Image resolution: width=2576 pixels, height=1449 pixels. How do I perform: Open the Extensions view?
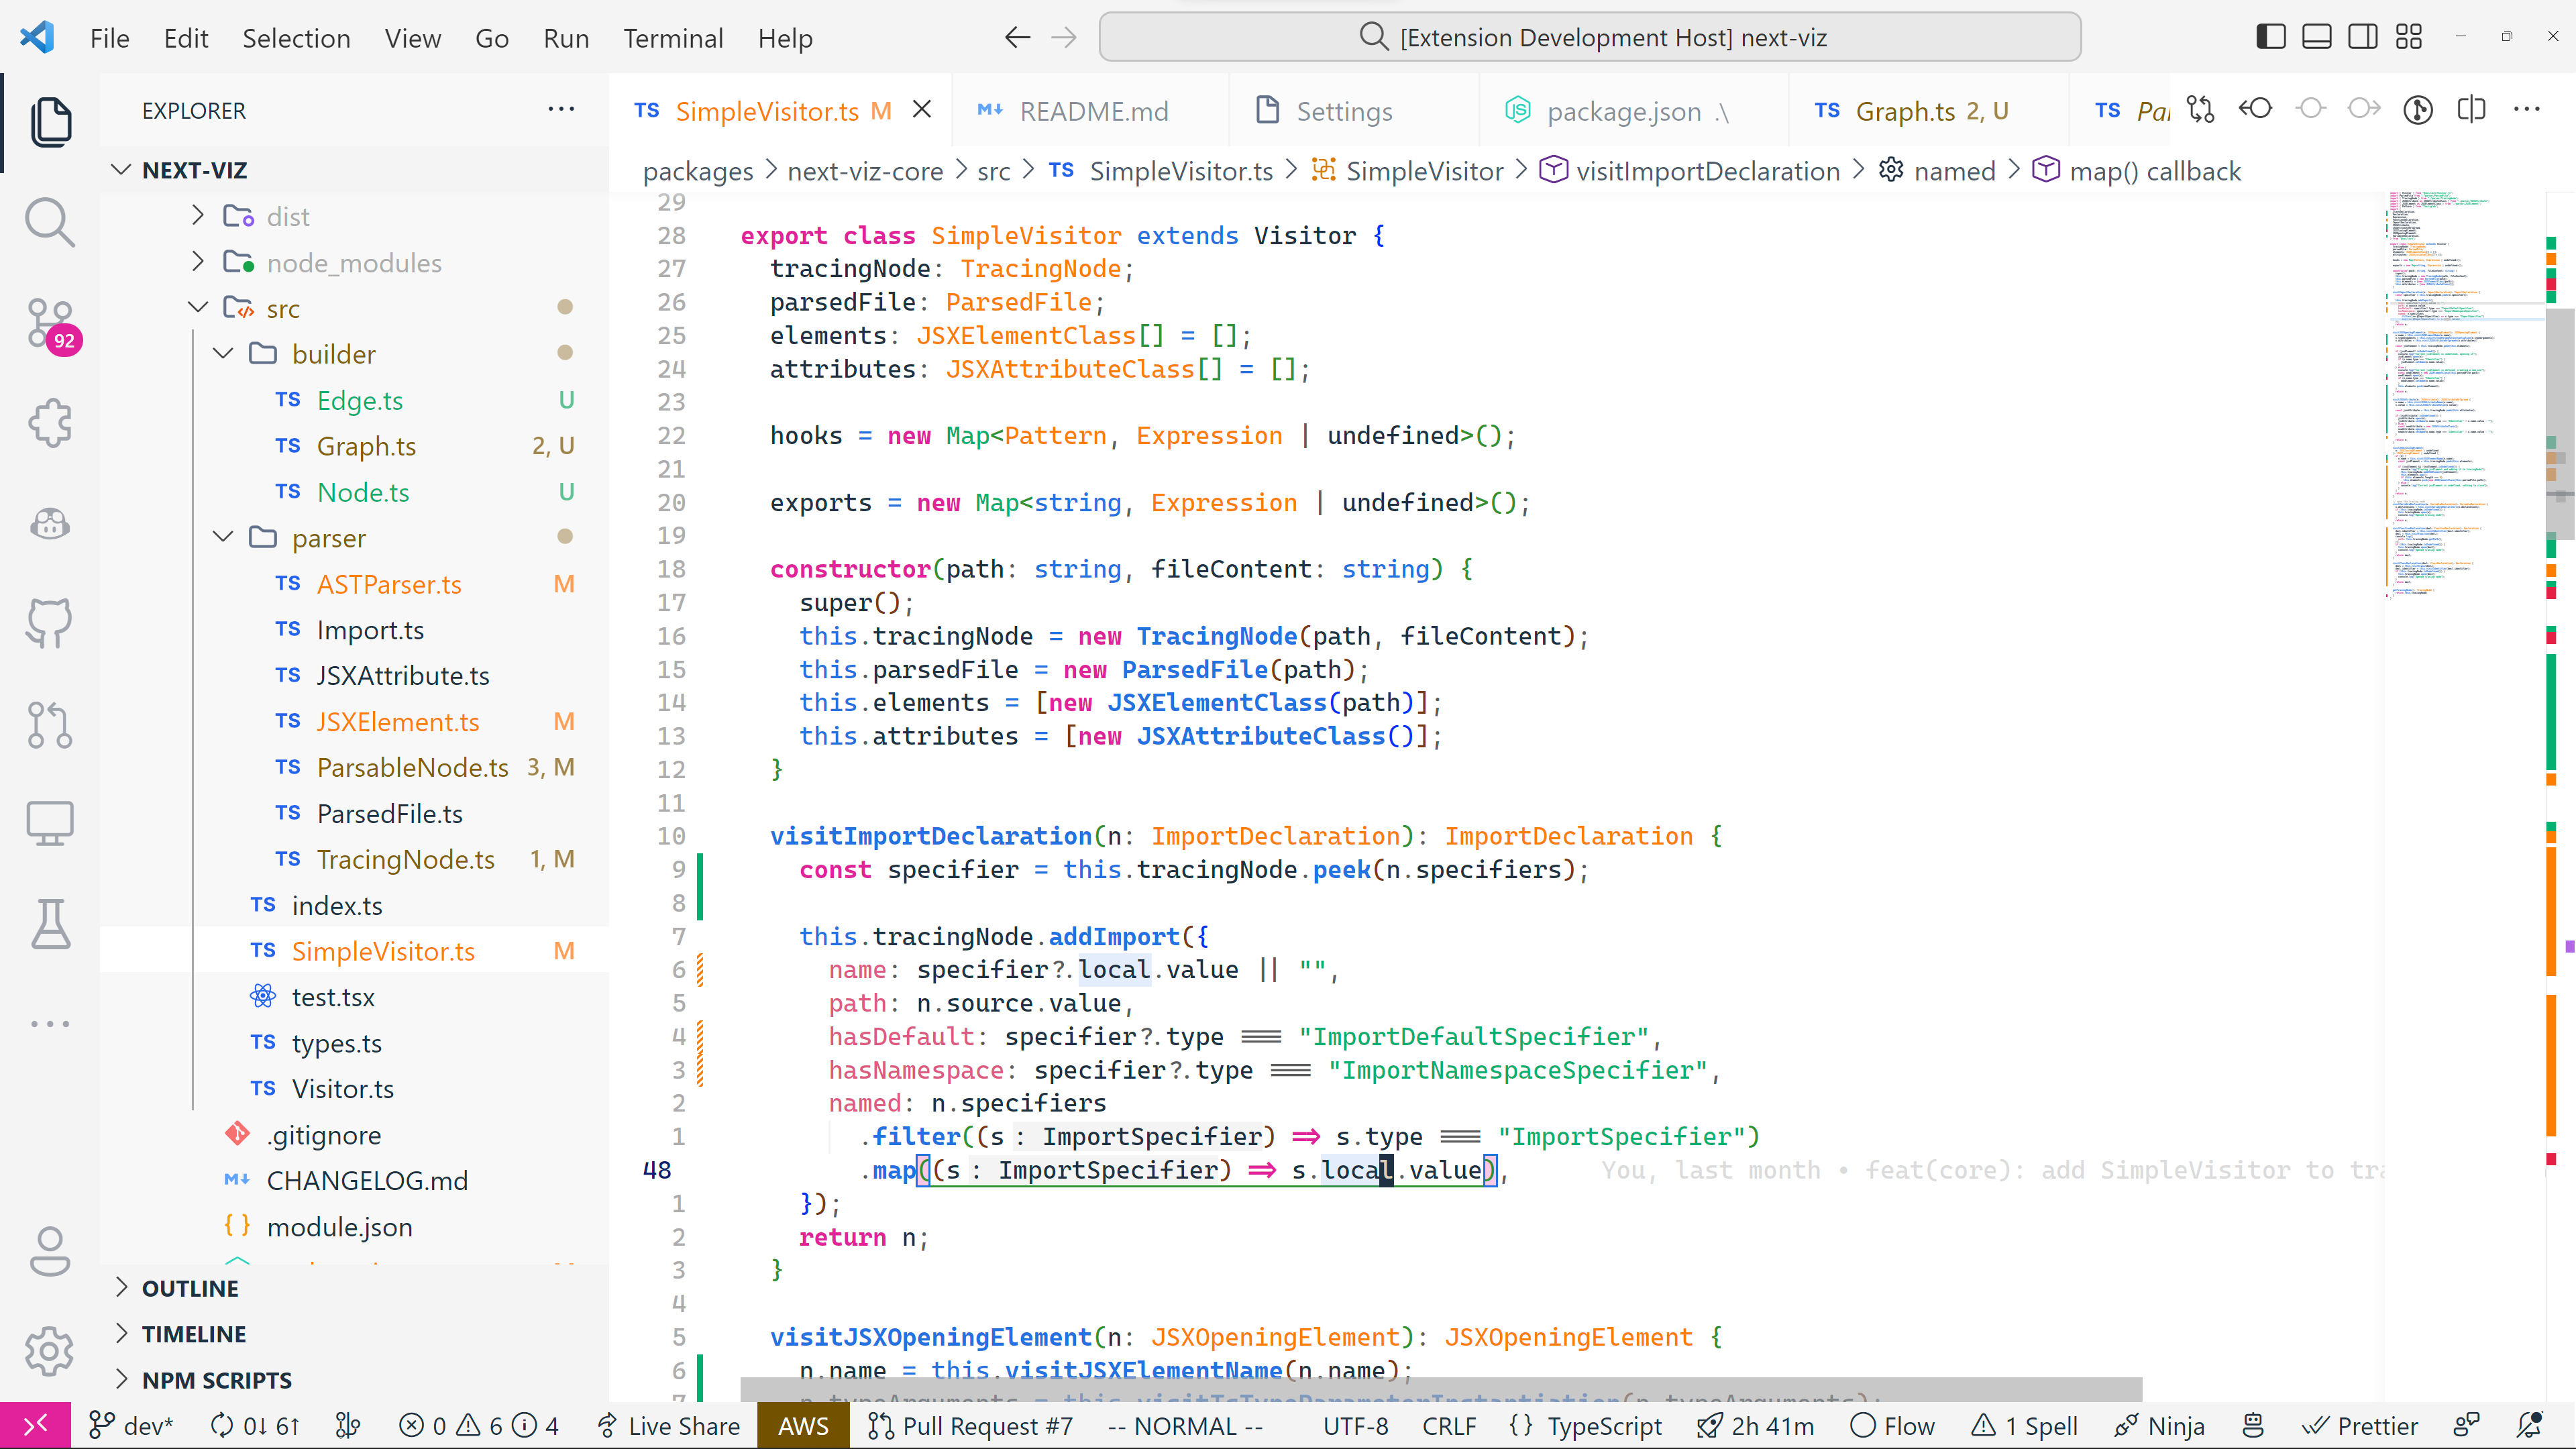point(49,423)
